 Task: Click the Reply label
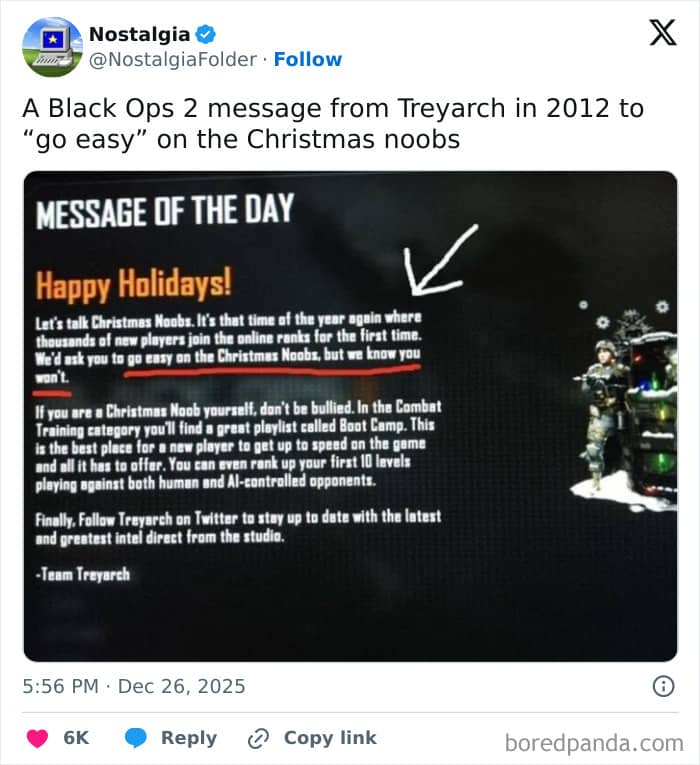pyautogui.click(x=189, y=738)
